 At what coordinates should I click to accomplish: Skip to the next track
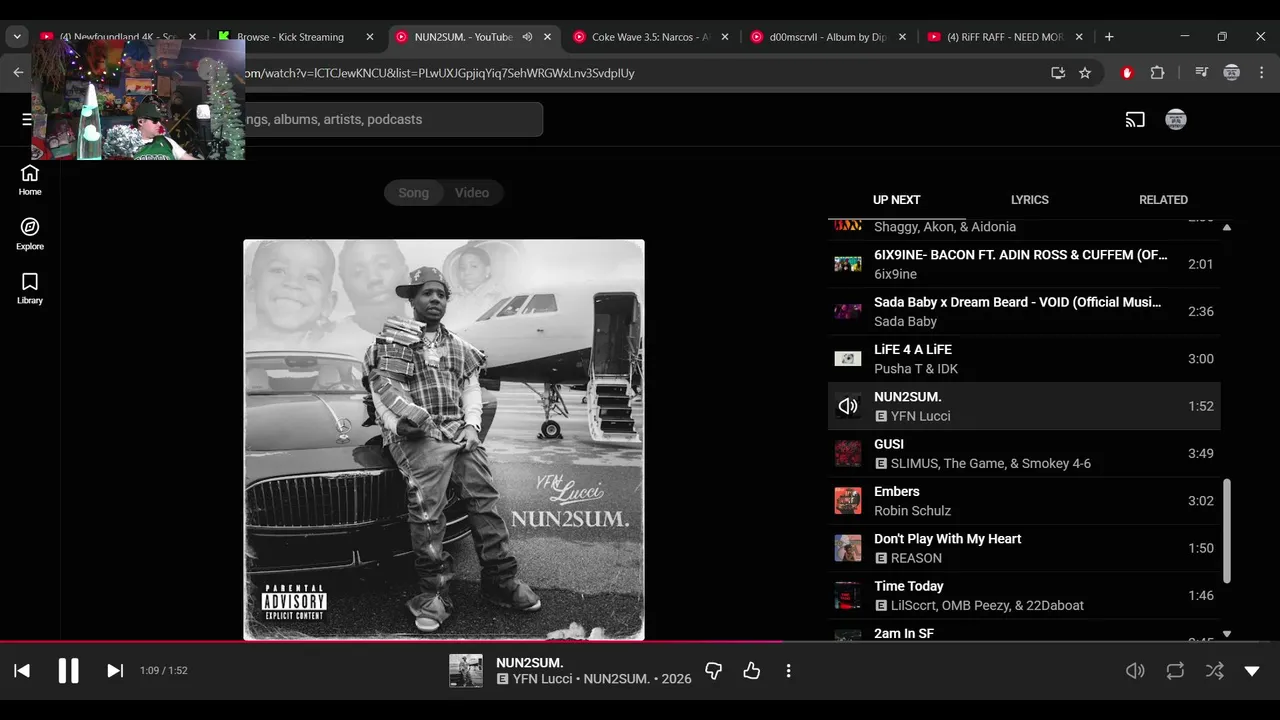pyautogui.click(x=115, y=671)
